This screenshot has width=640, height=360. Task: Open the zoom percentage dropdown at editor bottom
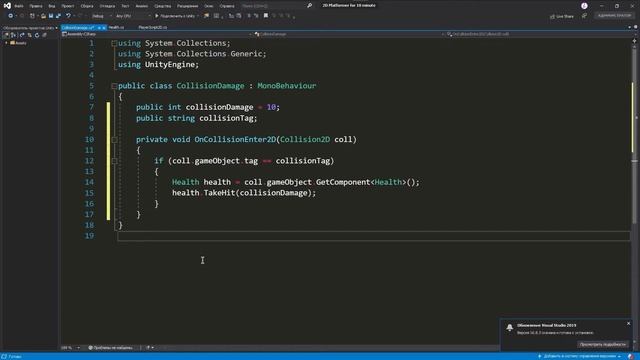click(71, 348)
